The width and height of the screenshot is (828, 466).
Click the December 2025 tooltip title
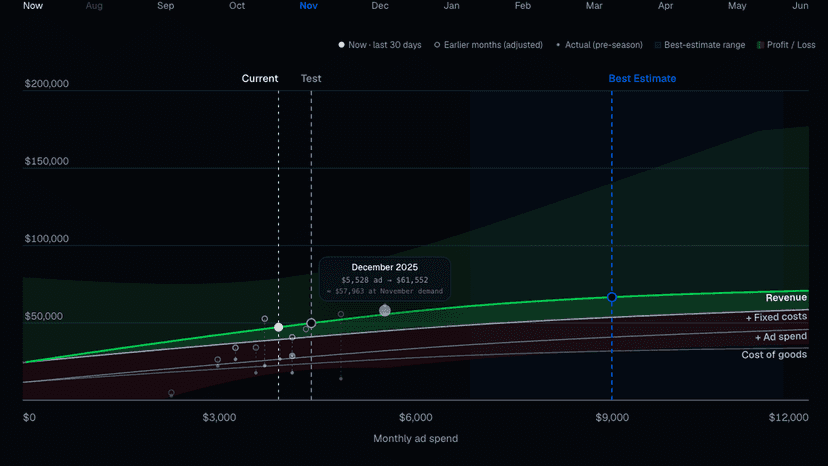click(x=384, y=267)
